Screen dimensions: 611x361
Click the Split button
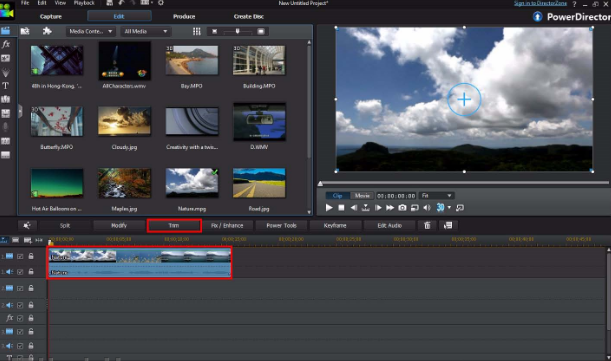[x=65, y=225]
